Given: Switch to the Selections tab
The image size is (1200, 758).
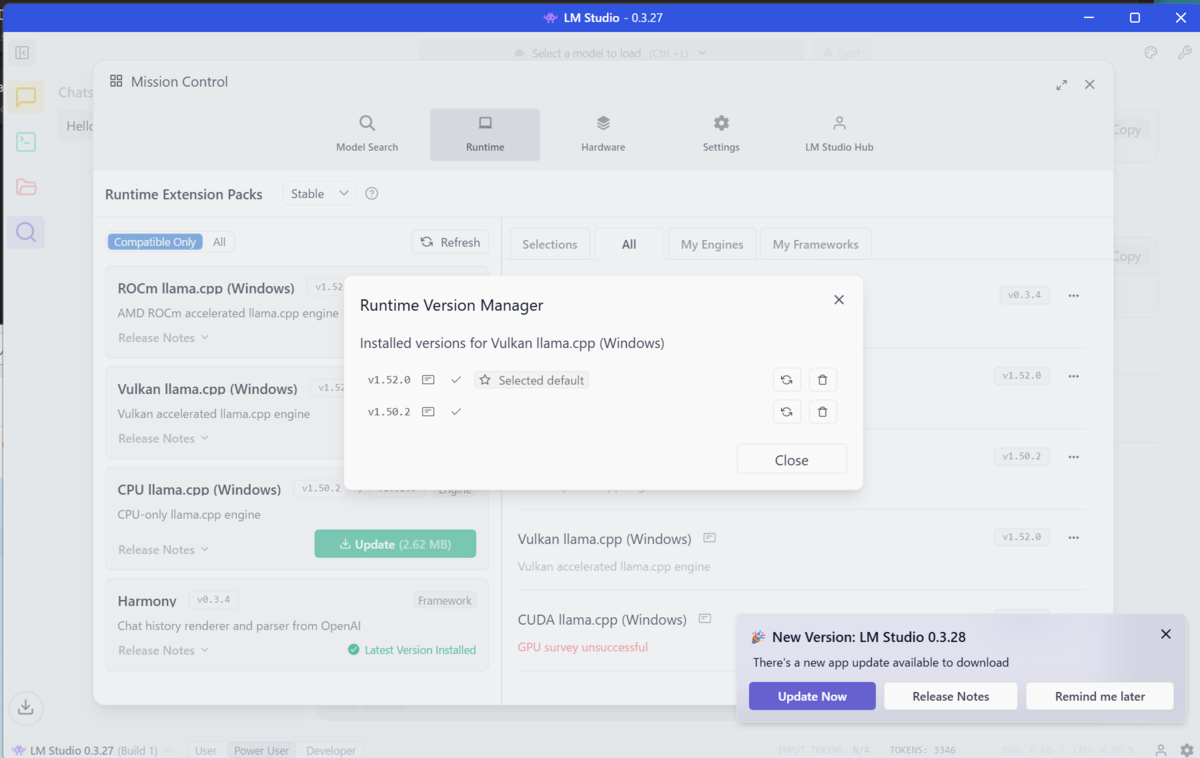Looking at the screenshot, I should click(550, 244).
